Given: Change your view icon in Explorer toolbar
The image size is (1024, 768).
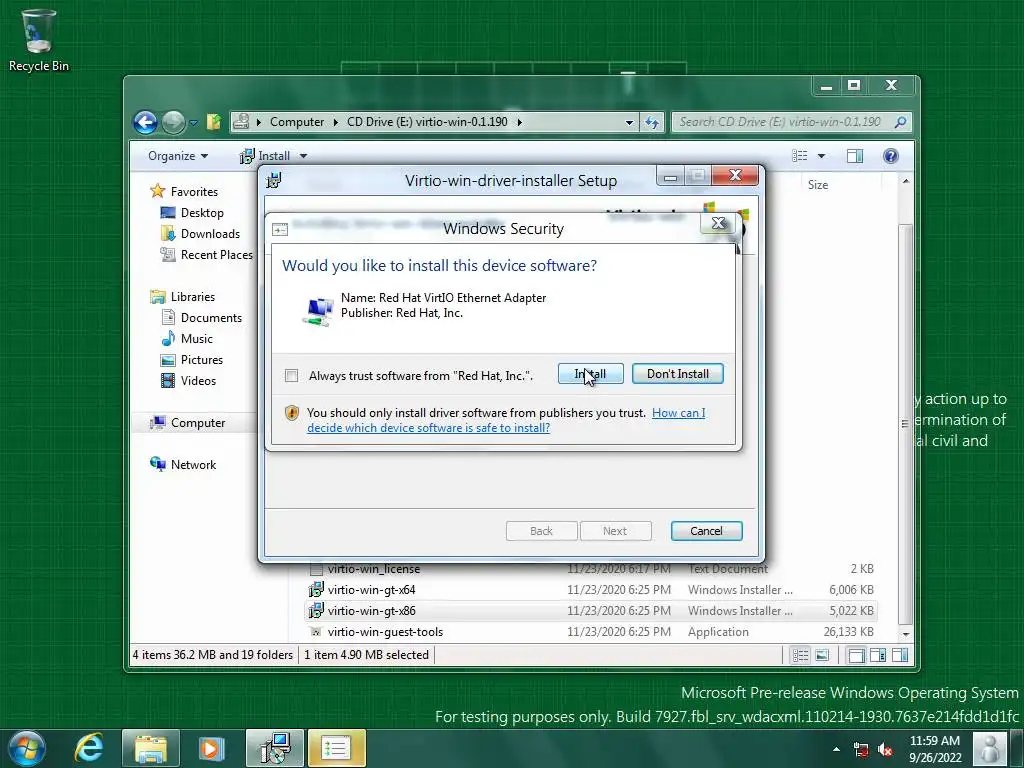Looking at the screenshot, I should click(x=799, y=156).
